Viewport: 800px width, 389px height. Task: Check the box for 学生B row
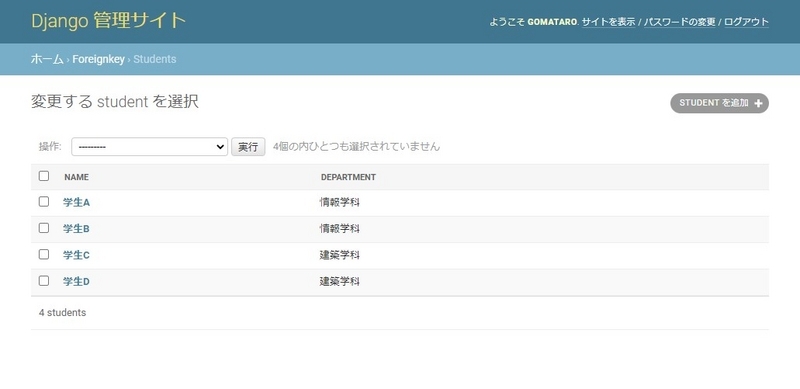click(x=44, y=228)
